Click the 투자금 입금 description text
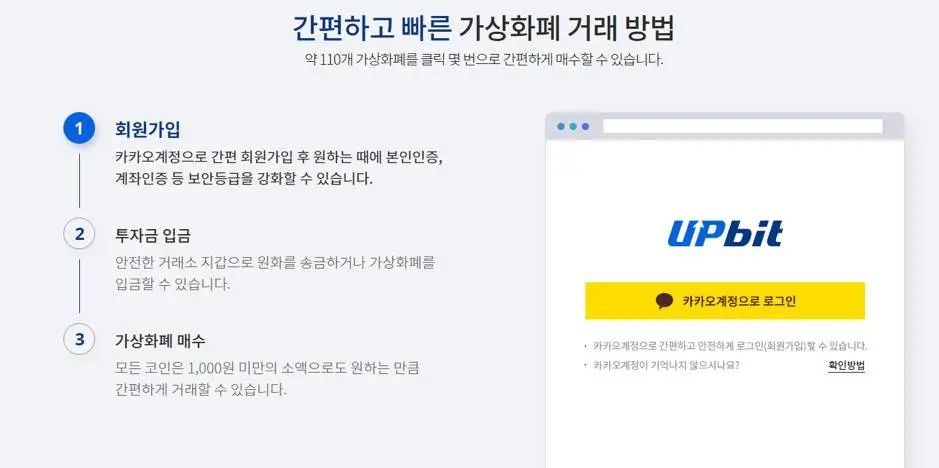This screenshot has width=939, height=468. tap(275, 273)
